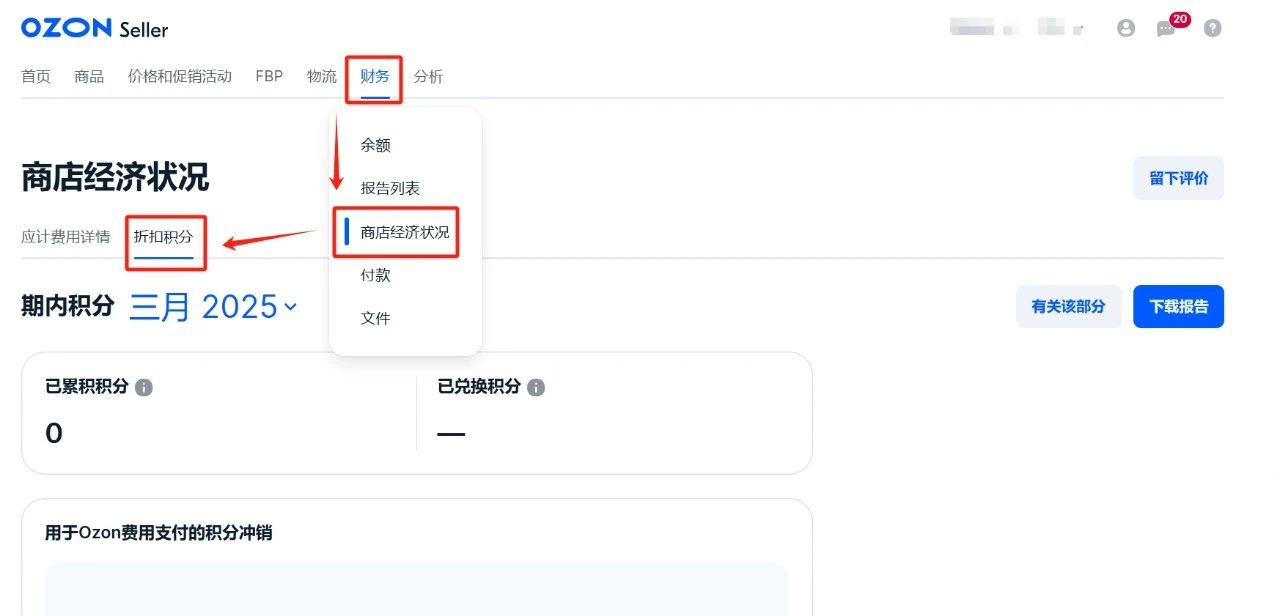Click the 留下评价 button

pyautogui.click(x=1178, y=178)
